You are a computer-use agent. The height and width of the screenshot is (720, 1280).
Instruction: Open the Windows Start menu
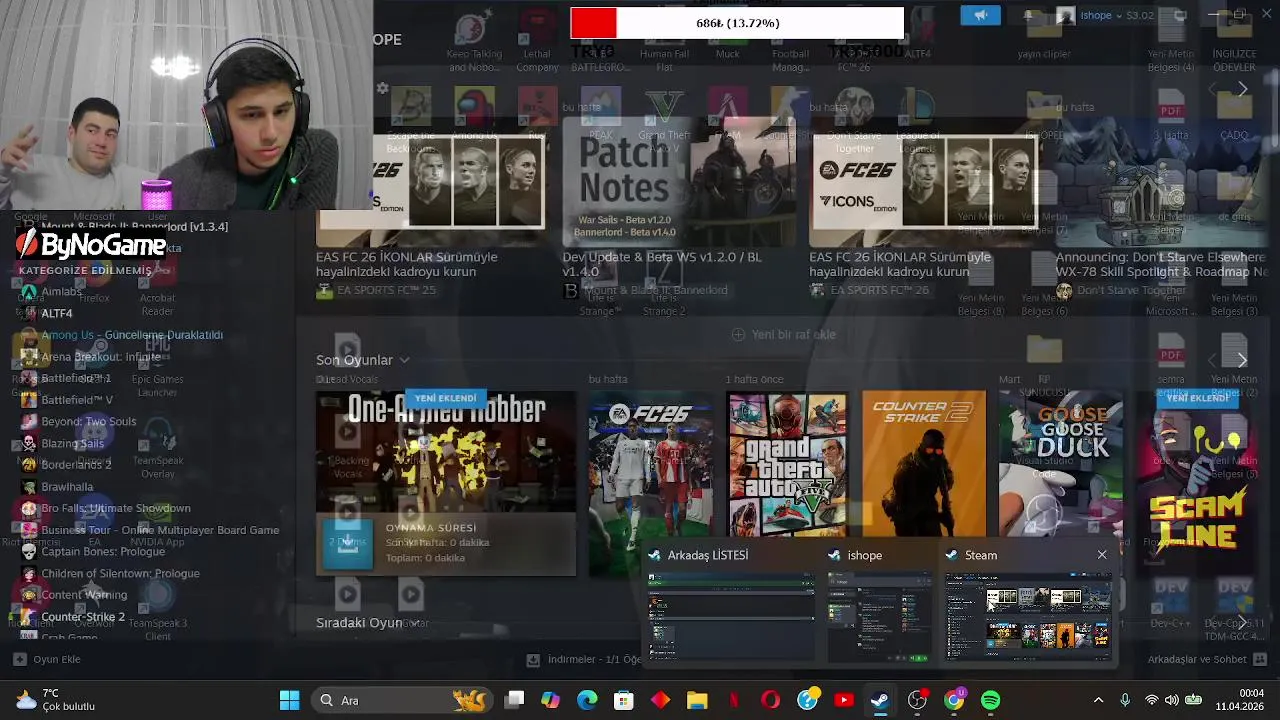289,700
